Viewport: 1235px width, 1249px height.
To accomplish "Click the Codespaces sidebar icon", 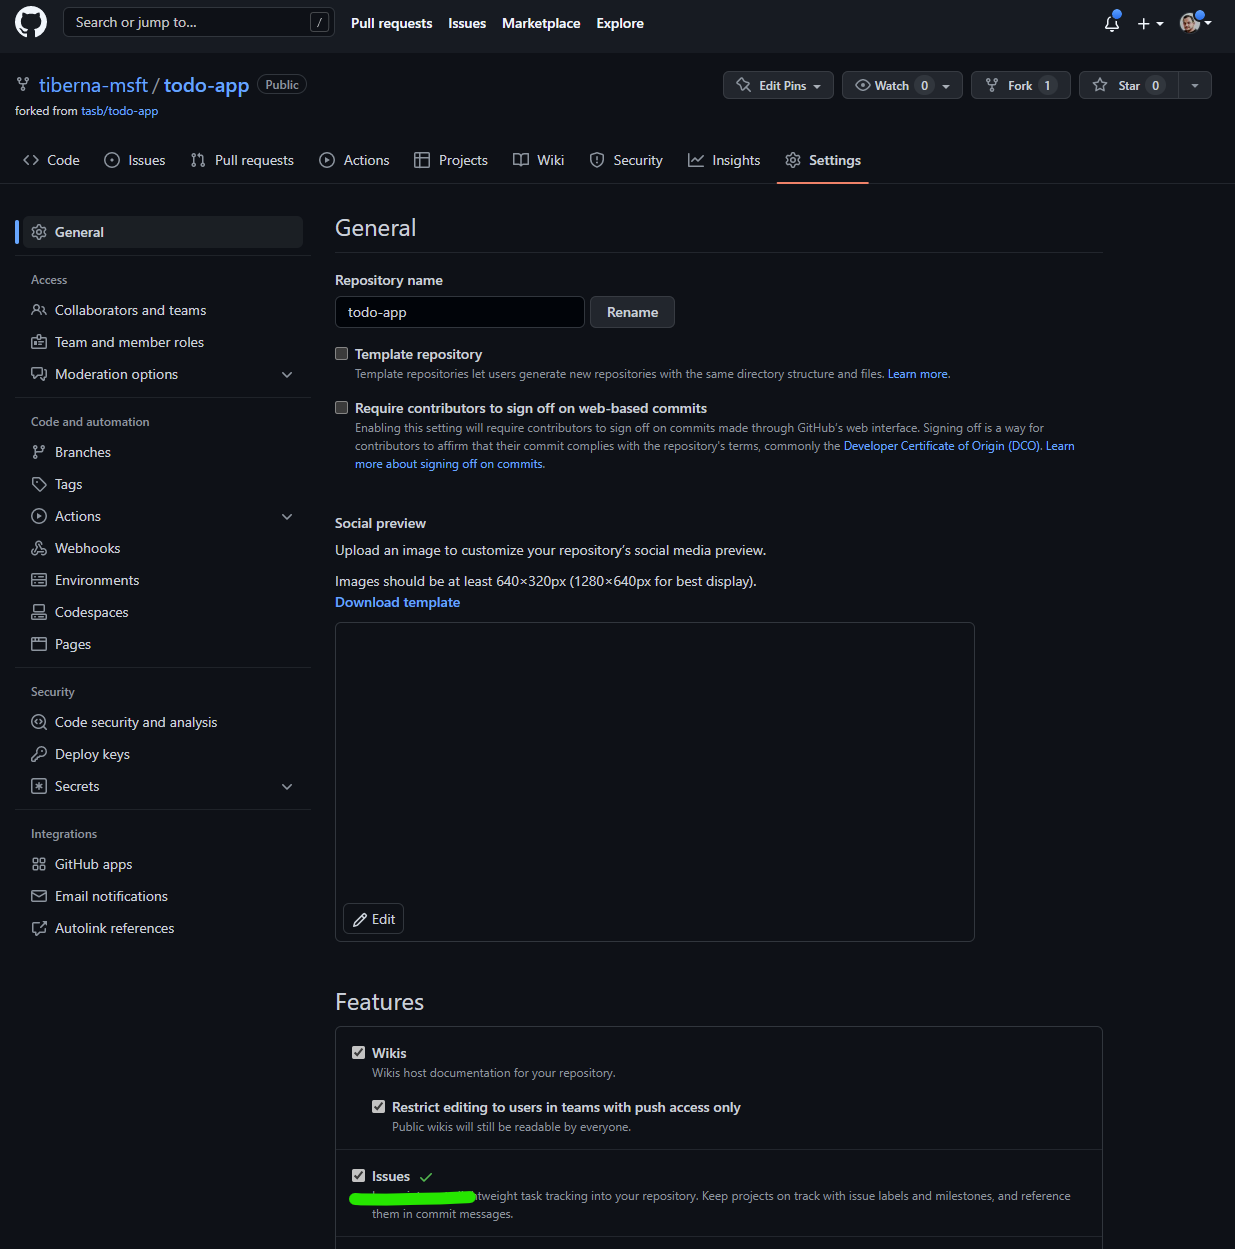I will pos(38,612).
